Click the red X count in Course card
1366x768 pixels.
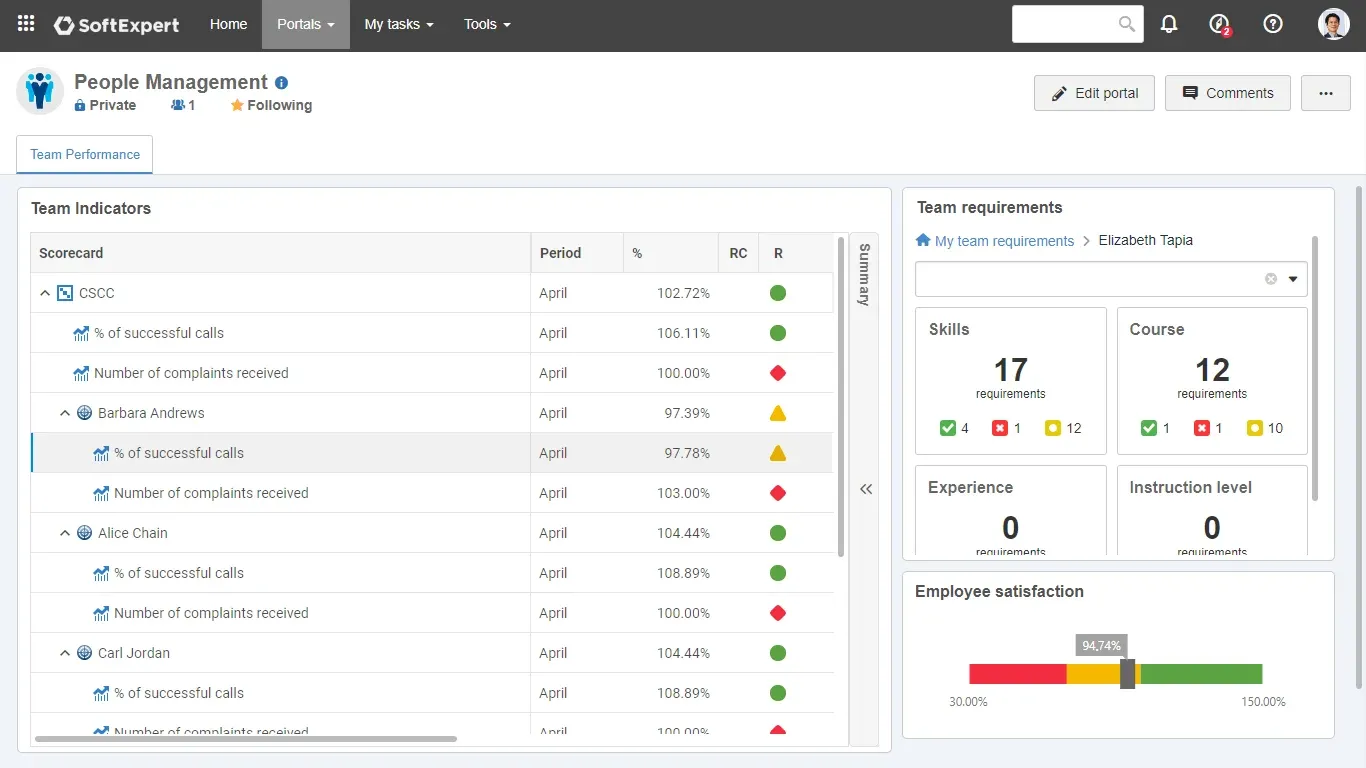(1208, 428)
